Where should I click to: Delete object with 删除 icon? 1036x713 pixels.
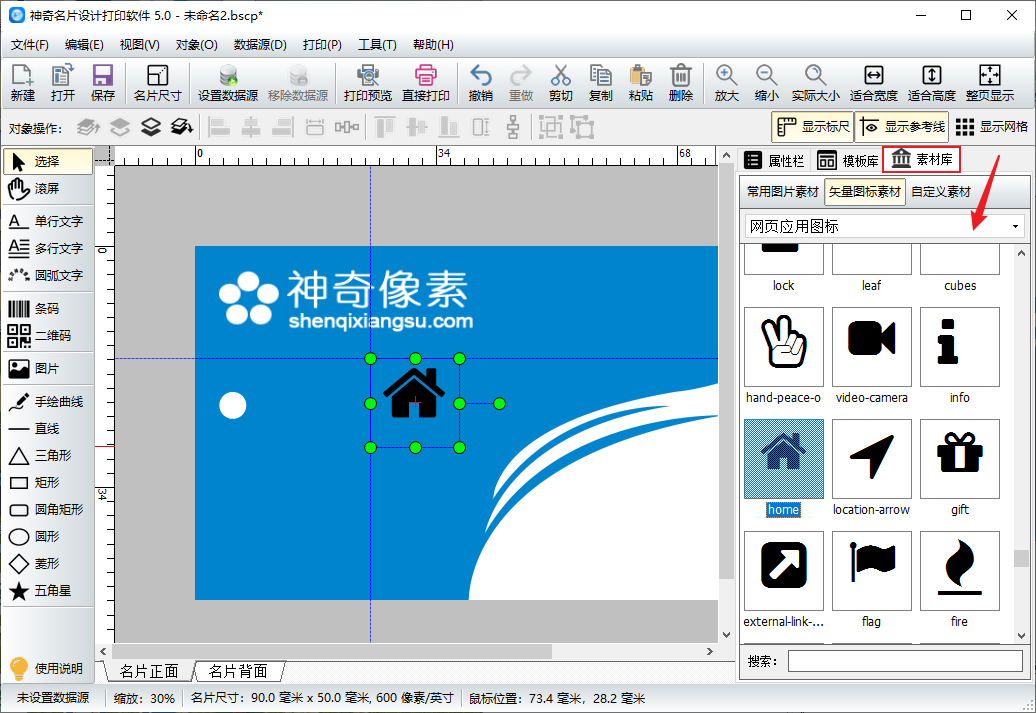pos(681,83)
